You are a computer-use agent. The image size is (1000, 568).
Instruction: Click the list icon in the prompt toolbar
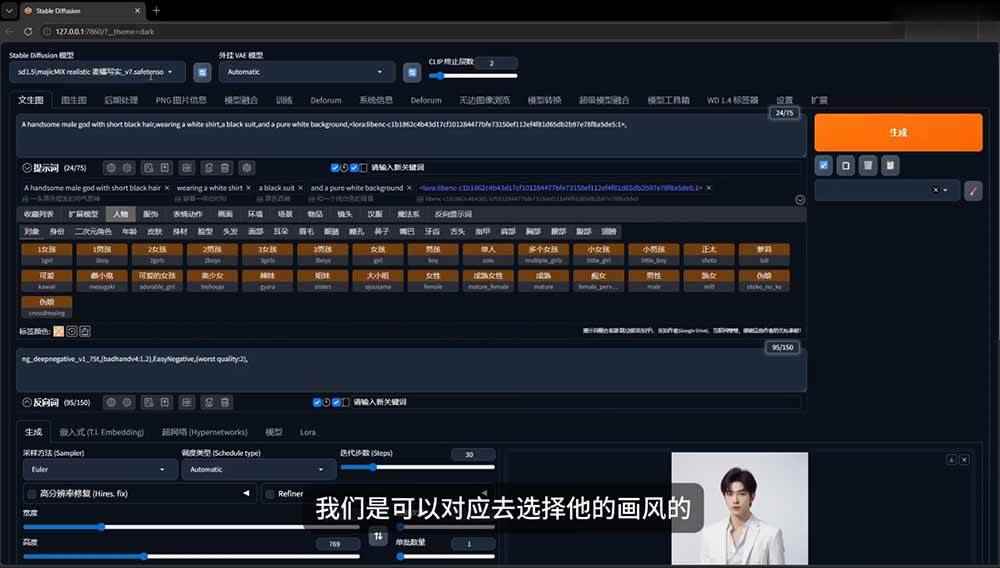(x=187, y=168)
